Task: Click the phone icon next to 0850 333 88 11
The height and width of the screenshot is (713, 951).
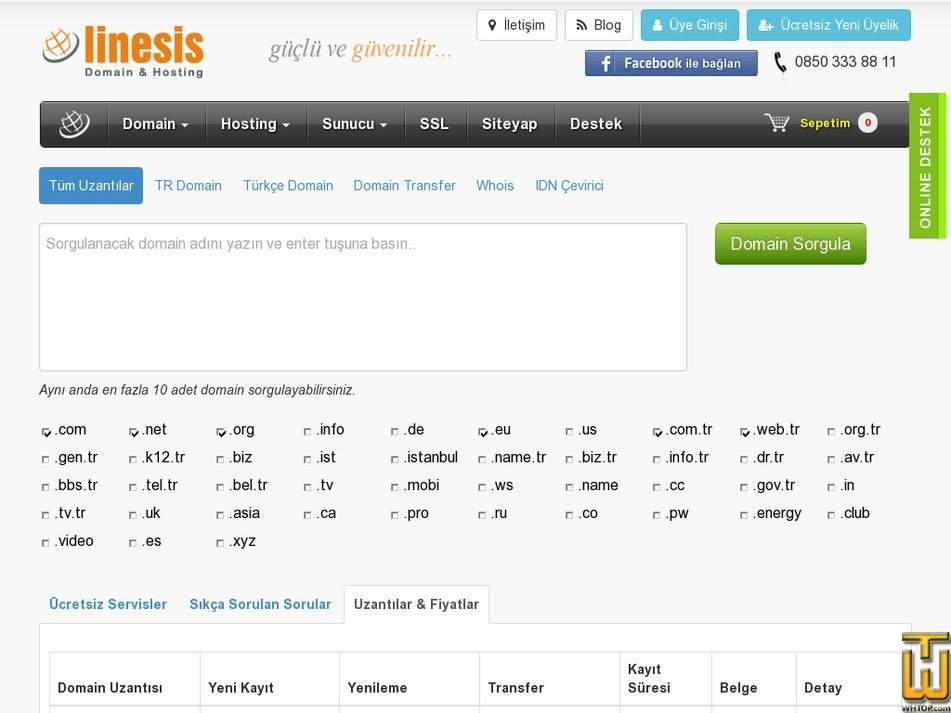Action: tap(779, 62)
